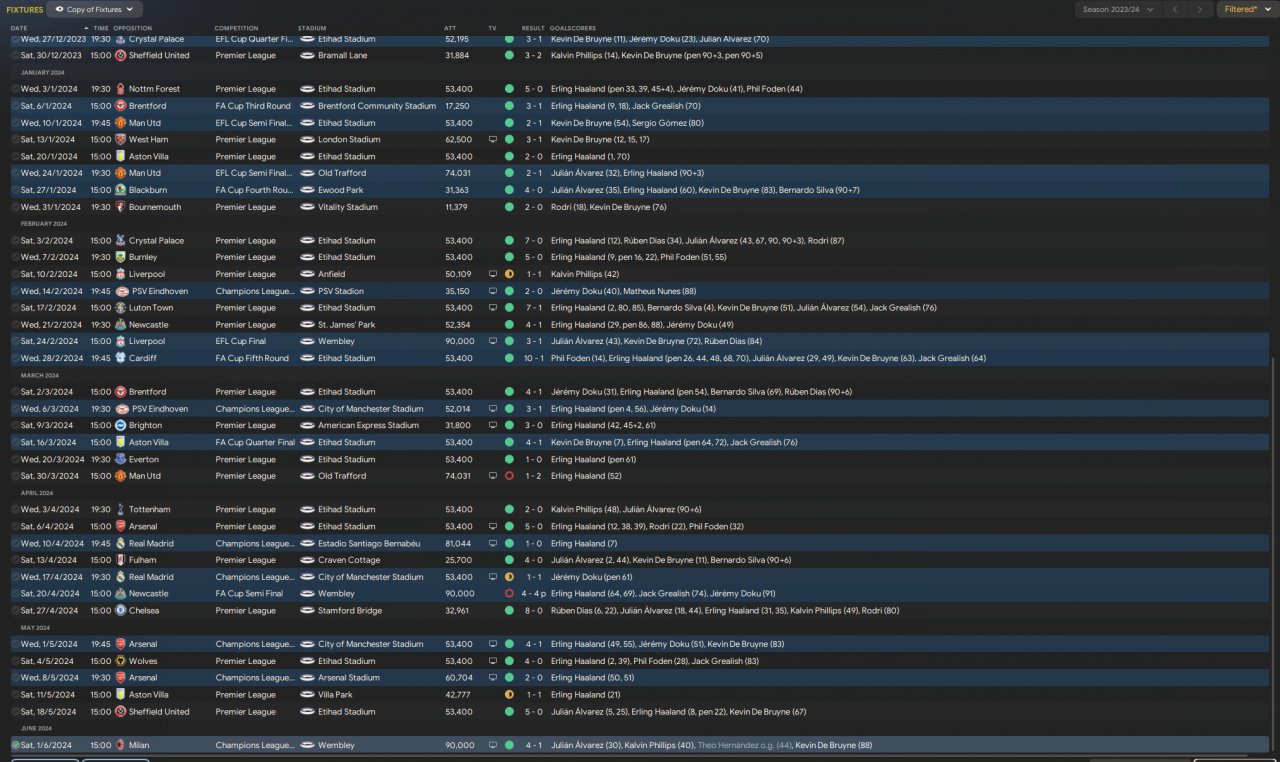The width and height of the screenshot is (1280, 762).
Task: Click the Wolves club badge
Action: pos(120,661)
